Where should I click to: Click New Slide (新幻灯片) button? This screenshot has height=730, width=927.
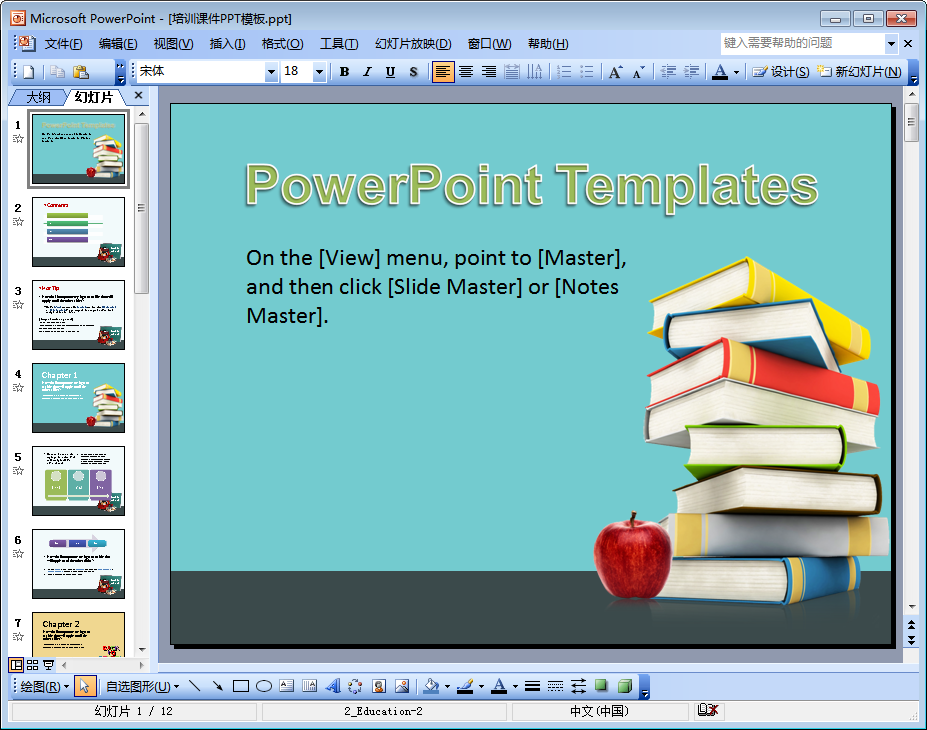pos(859,72)
